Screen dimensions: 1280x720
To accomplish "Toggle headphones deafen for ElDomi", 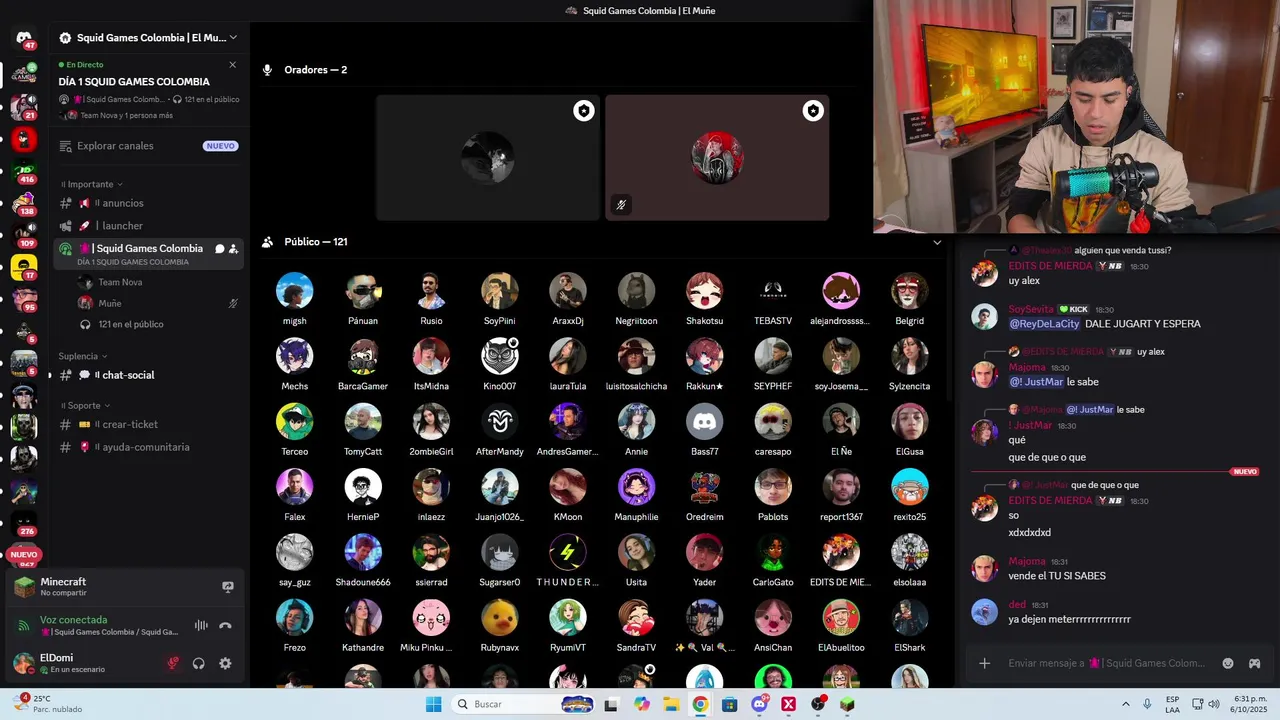I will click(x=199, y=663).
